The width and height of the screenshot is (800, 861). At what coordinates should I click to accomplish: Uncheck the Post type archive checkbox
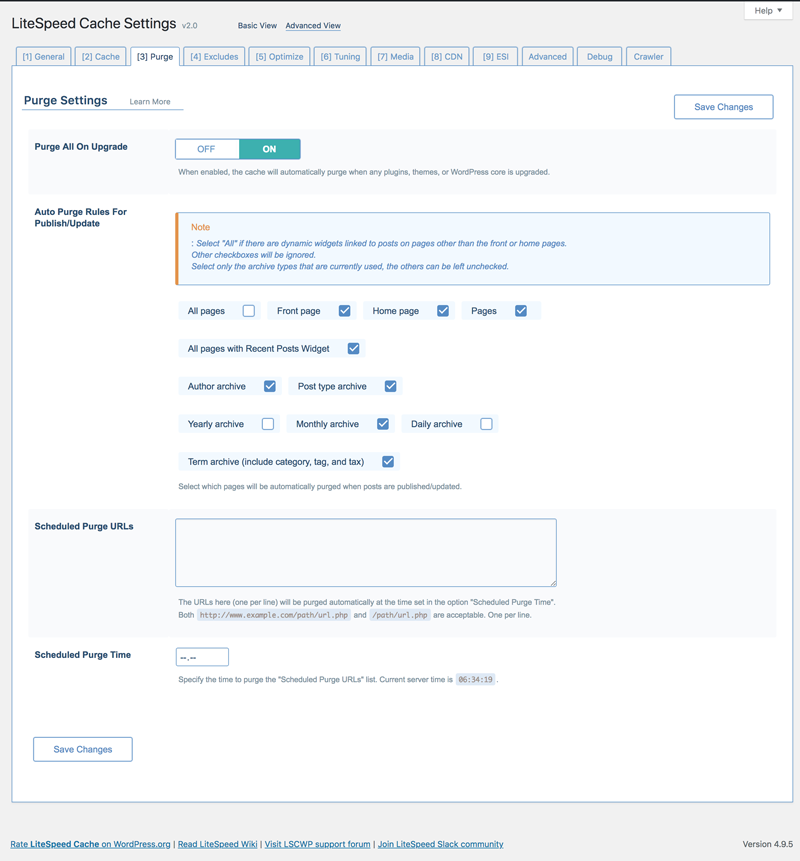[x=390, y=386]
